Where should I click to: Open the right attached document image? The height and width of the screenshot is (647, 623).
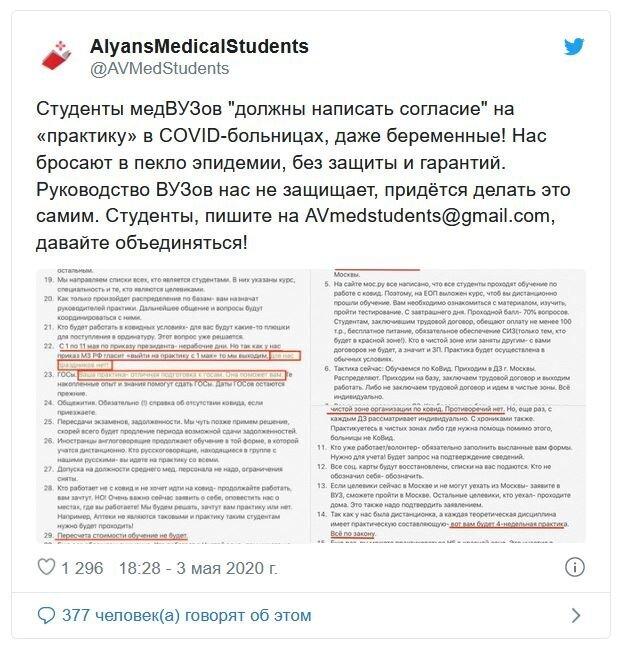(x=448, y=406)
